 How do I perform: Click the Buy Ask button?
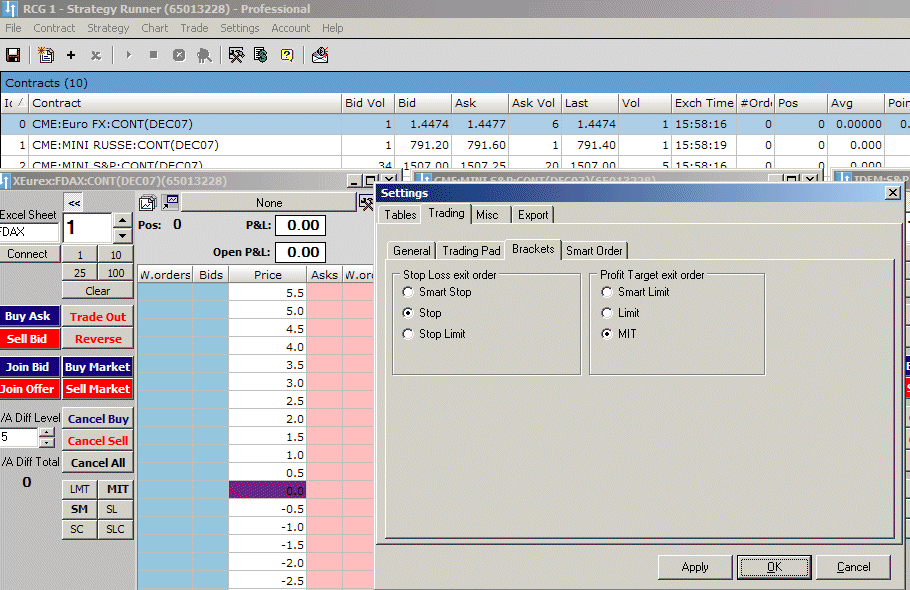point(28,316)
